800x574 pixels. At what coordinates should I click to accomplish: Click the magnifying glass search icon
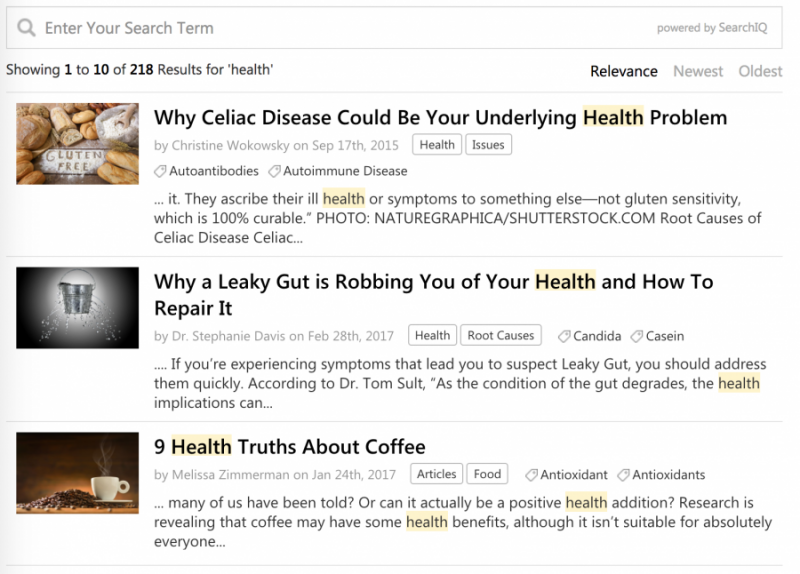coord(26,28)
